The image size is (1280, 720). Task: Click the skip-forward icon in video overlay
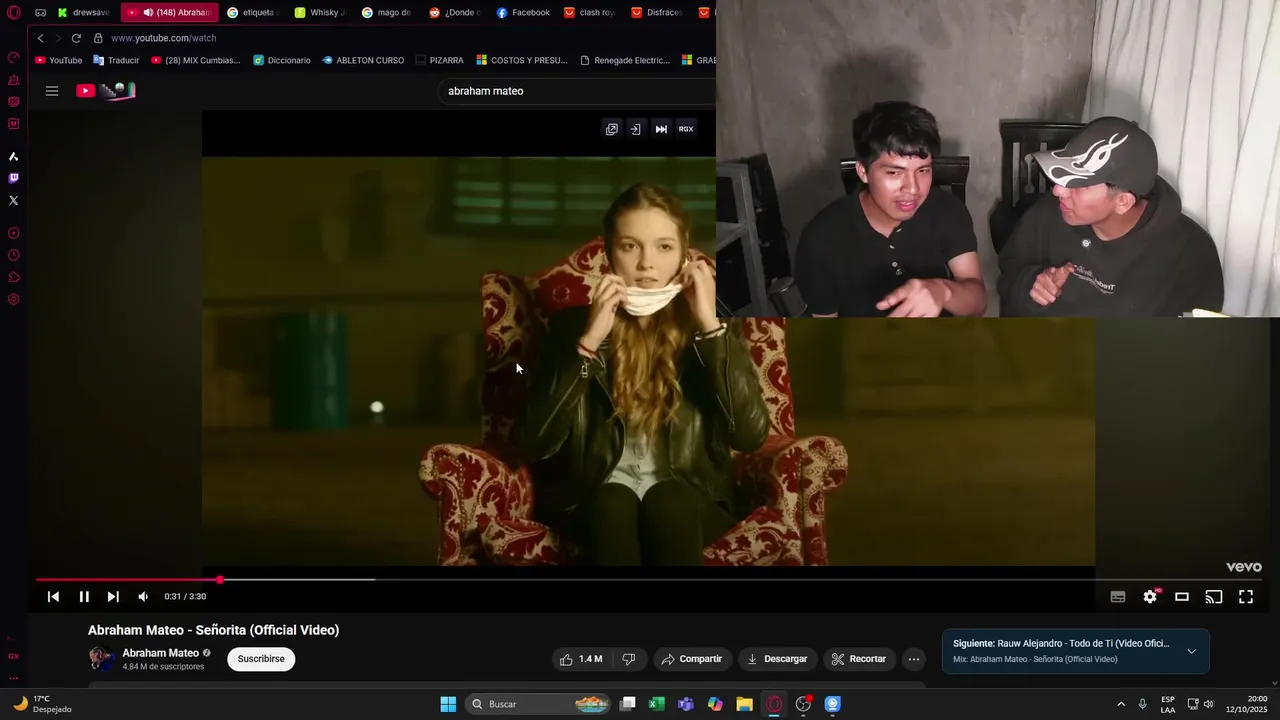[x=661, y=129]
